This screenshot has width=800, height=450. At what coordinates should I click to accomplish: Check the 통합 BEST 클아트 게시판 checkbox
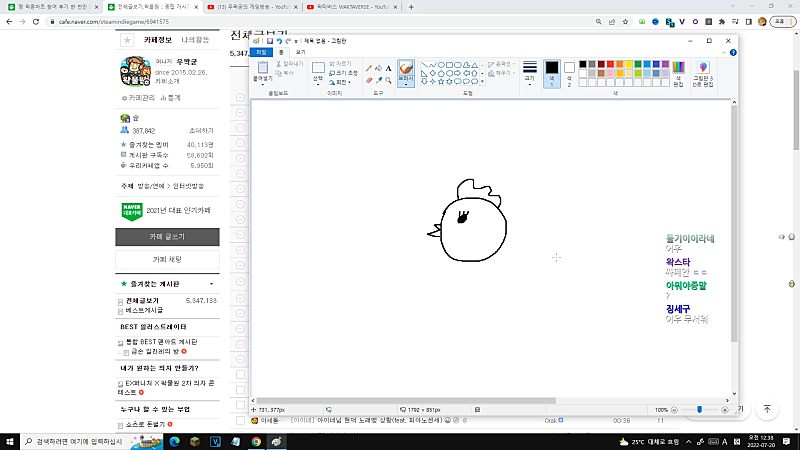pos(122,343)
